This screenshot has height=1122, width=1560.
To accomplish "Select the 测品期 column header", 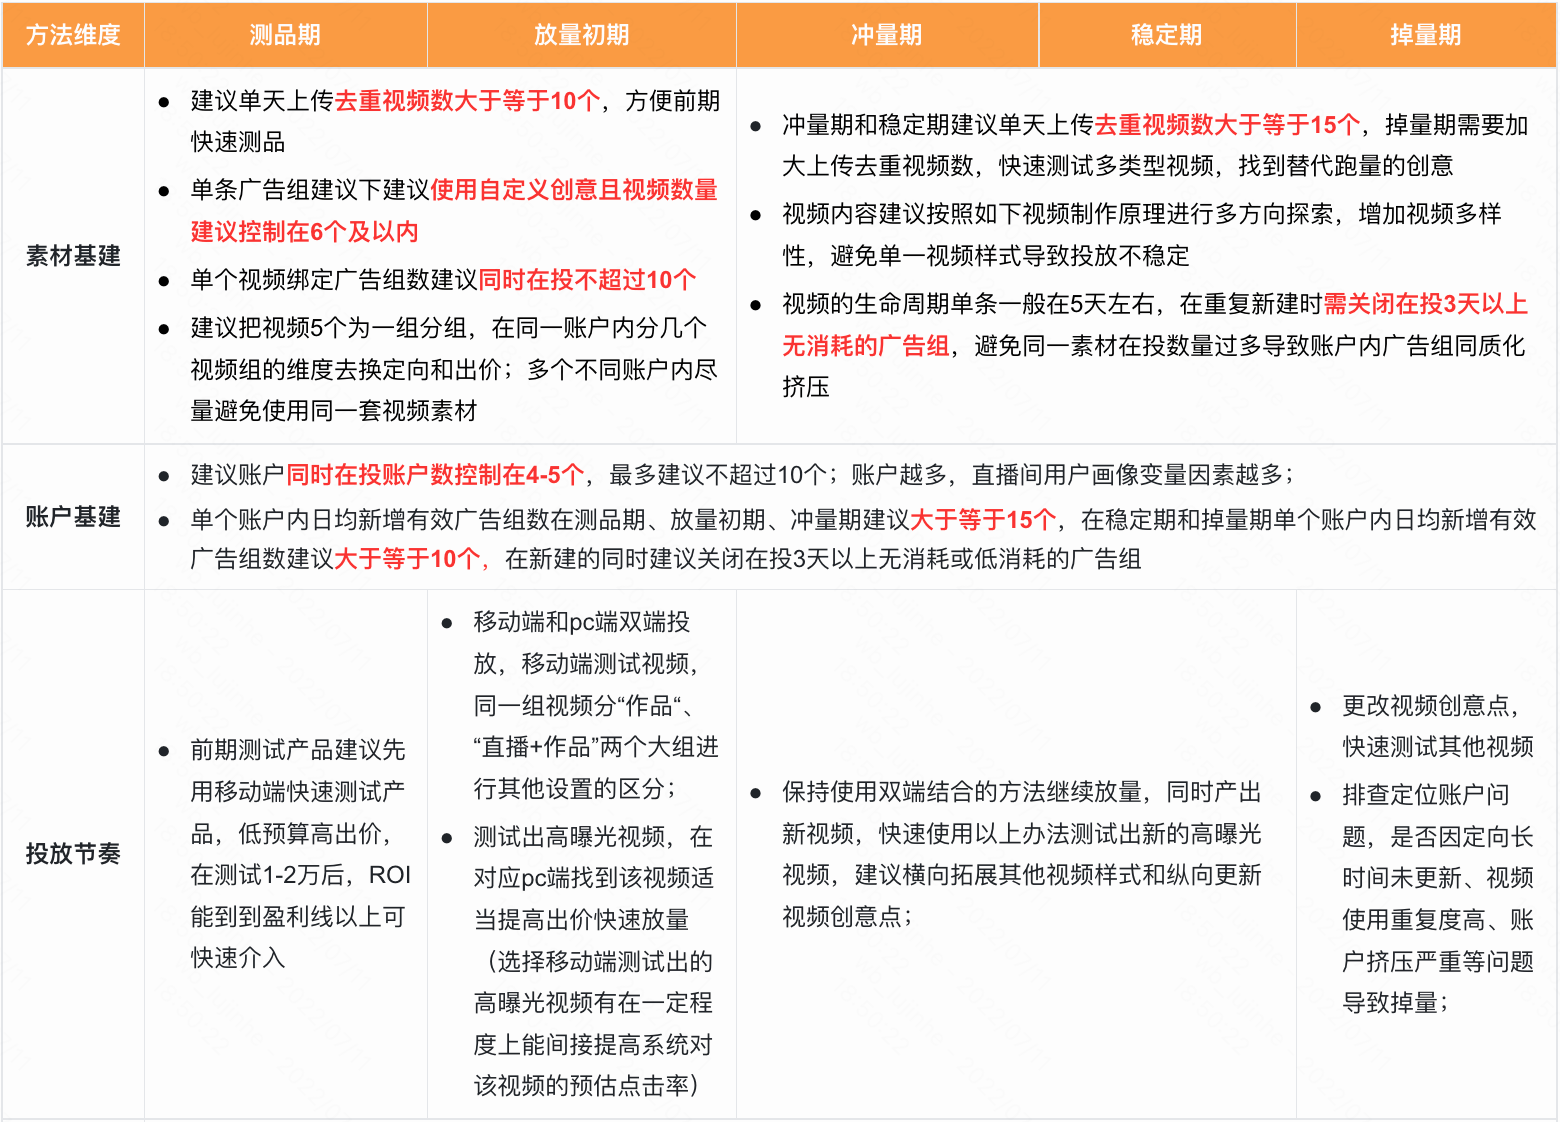I will (x=287, y=35).
